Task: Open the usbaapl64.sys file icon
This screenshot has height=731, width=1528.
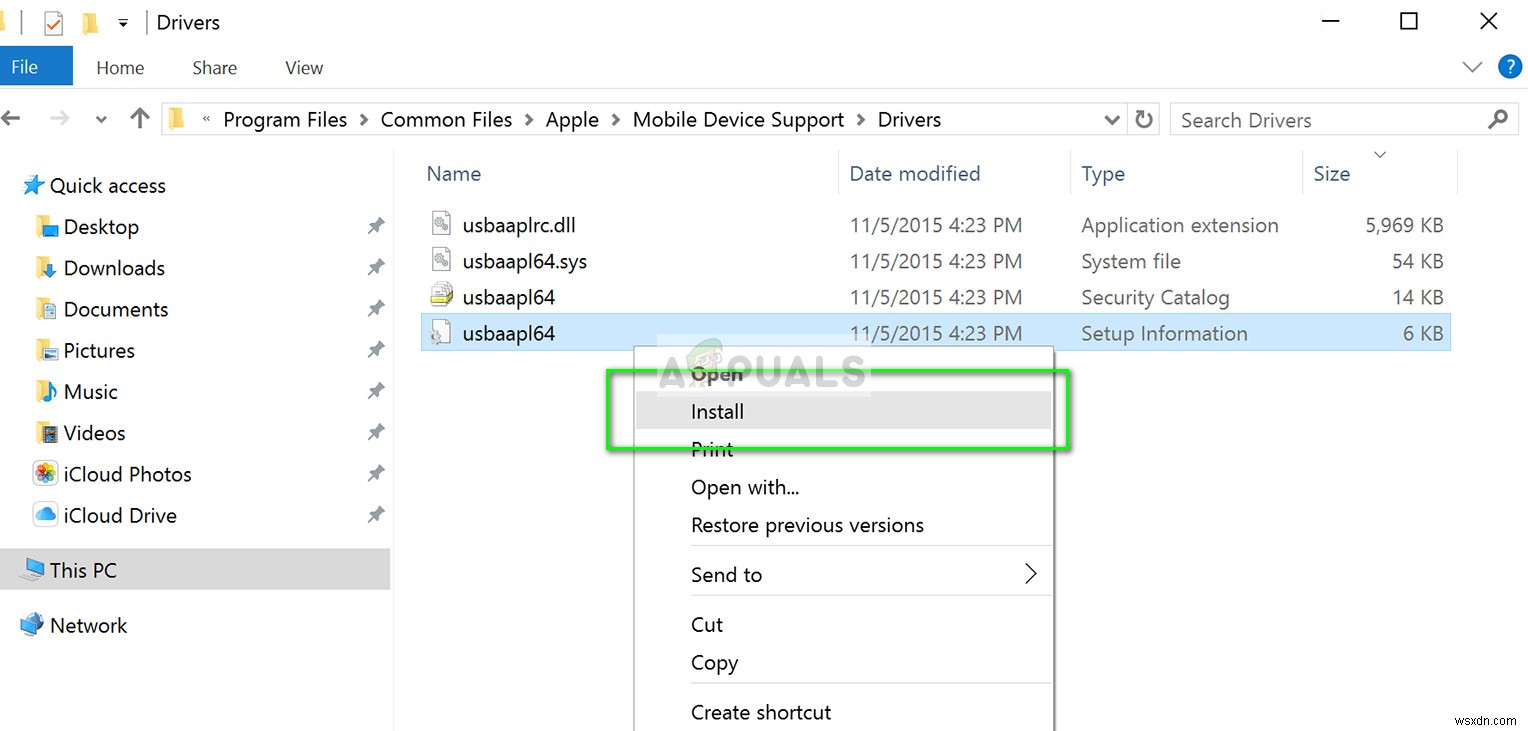Action: [x=440, y=260]
